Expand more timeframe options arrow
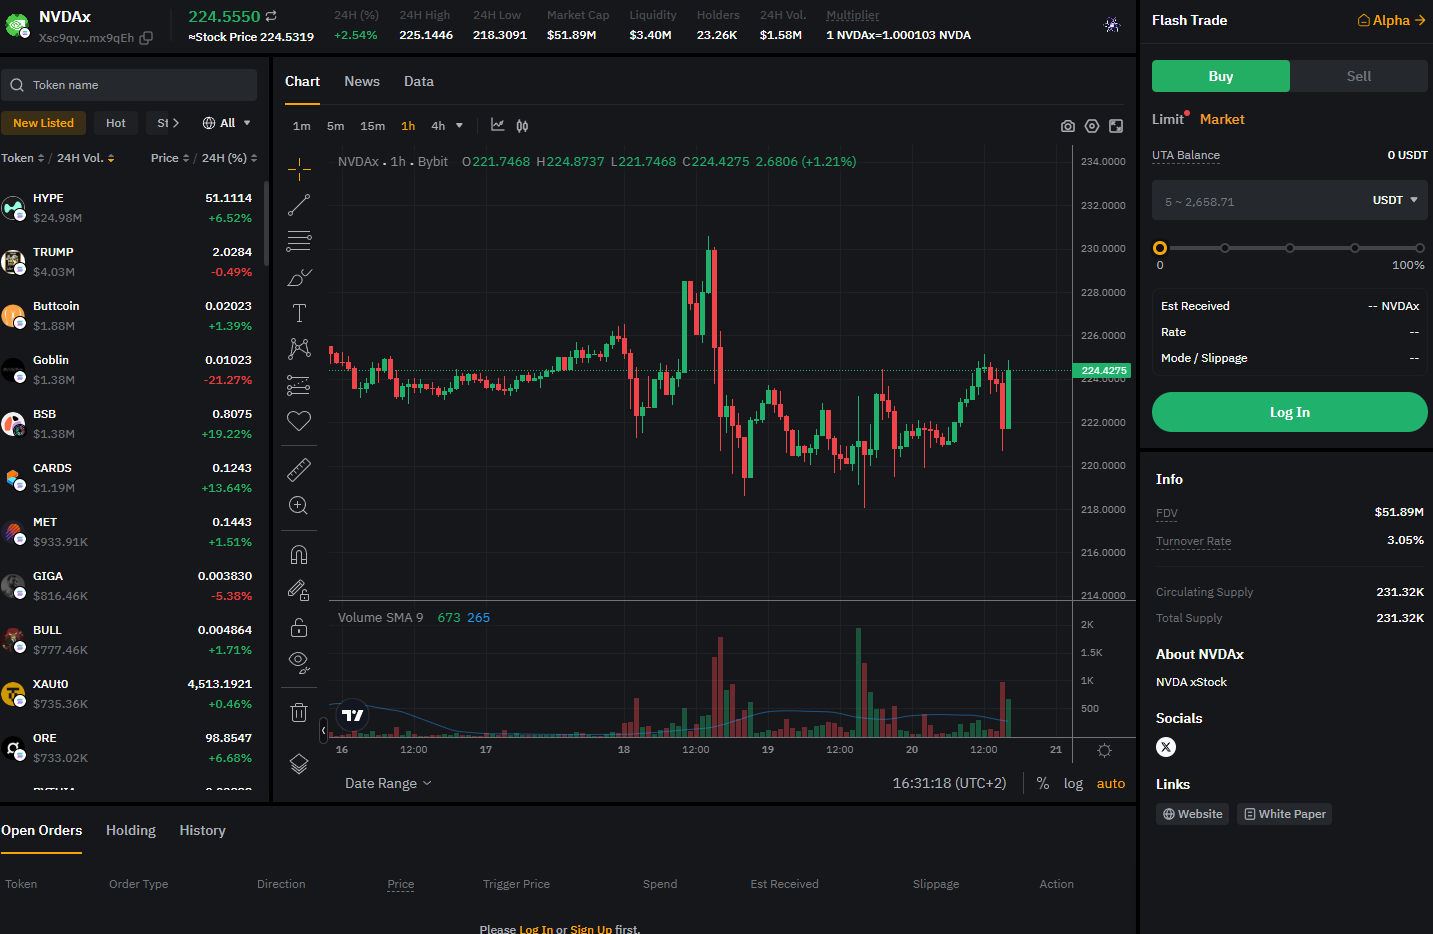1433x934 pixels. click(x=460, y=126)
